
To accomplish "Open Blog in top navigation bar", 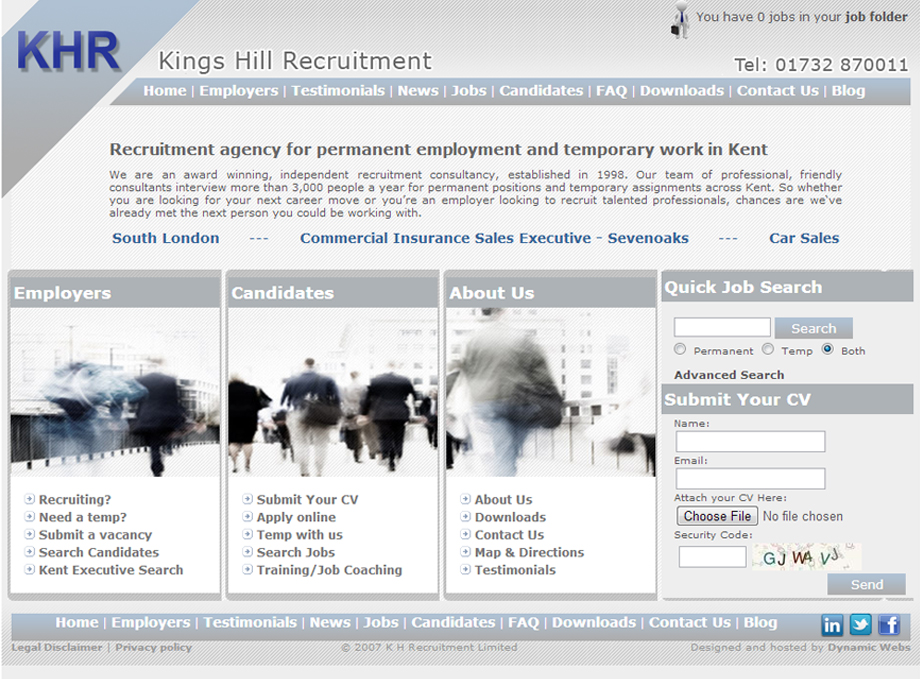I will pos(848,91).
